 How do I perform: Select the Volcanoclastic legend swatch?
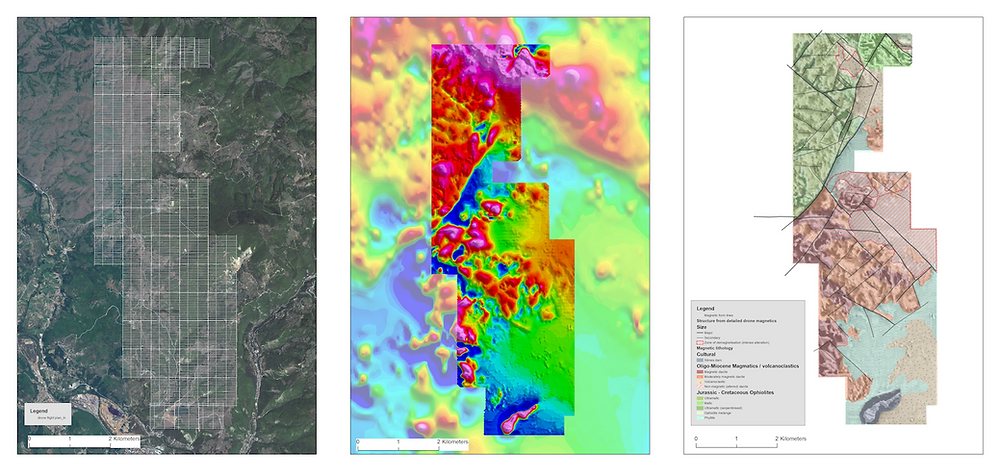click(x=700, y=382)
